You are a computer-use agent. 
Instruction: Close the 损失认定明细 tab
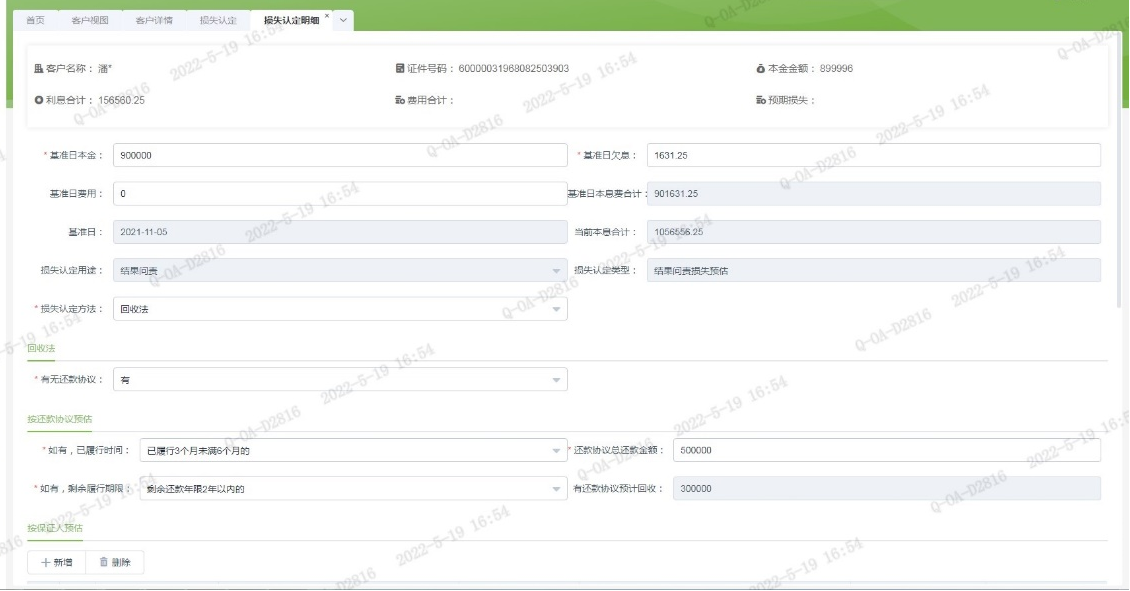click(327, 16)
